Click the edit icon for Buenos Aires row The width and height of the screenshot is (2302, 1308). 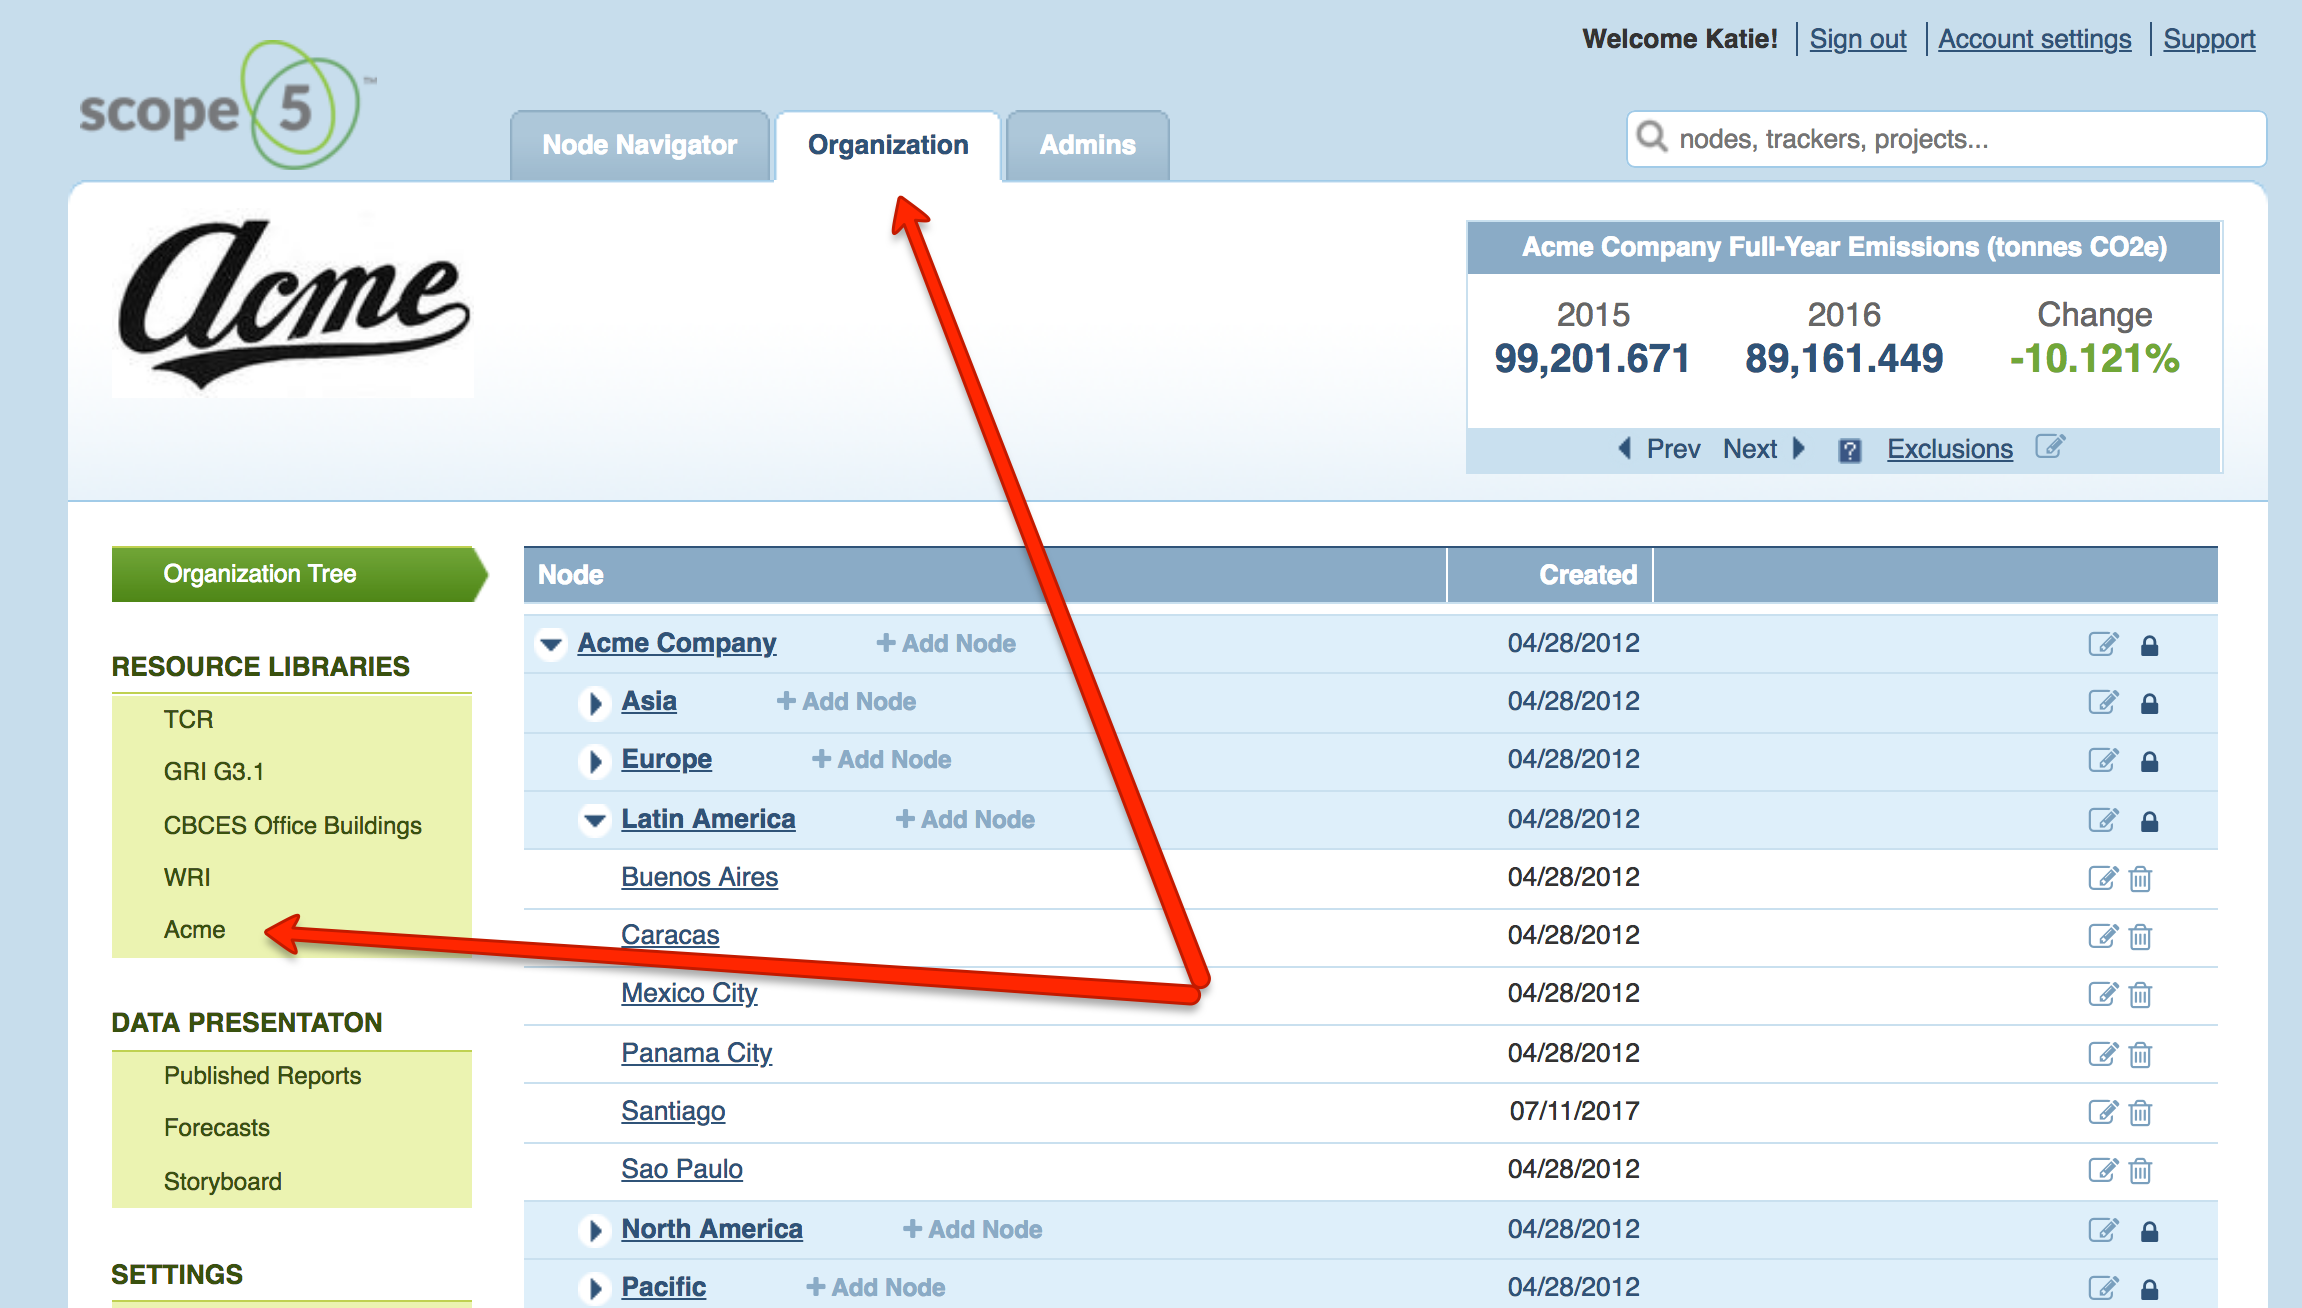2102,878
